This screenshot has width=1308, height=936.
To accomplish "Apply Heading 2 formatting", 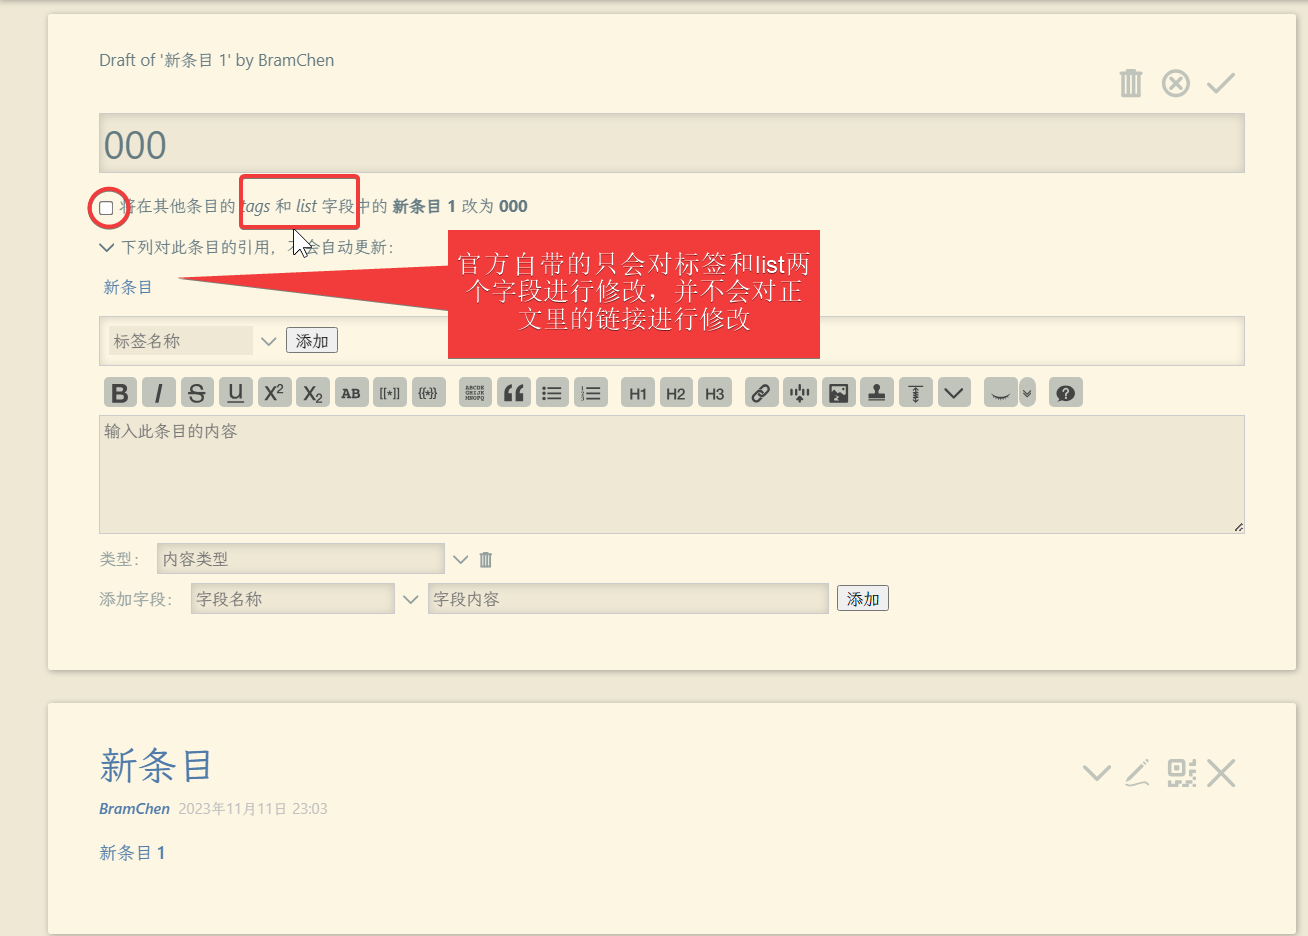I will pos(676,393).
